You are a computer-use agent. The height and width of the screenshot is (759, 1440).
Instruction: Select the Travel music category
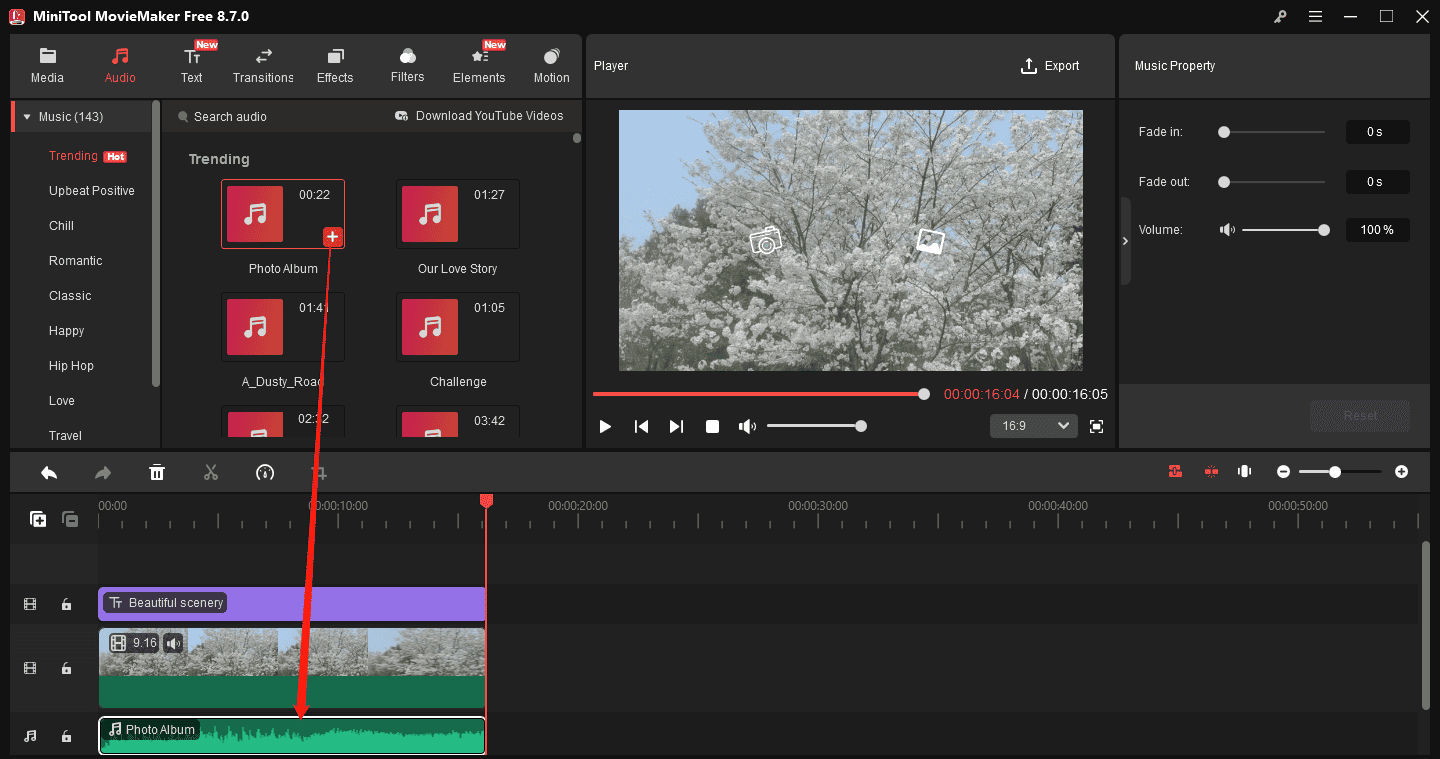pyautogui.click(x=65, y=436)
